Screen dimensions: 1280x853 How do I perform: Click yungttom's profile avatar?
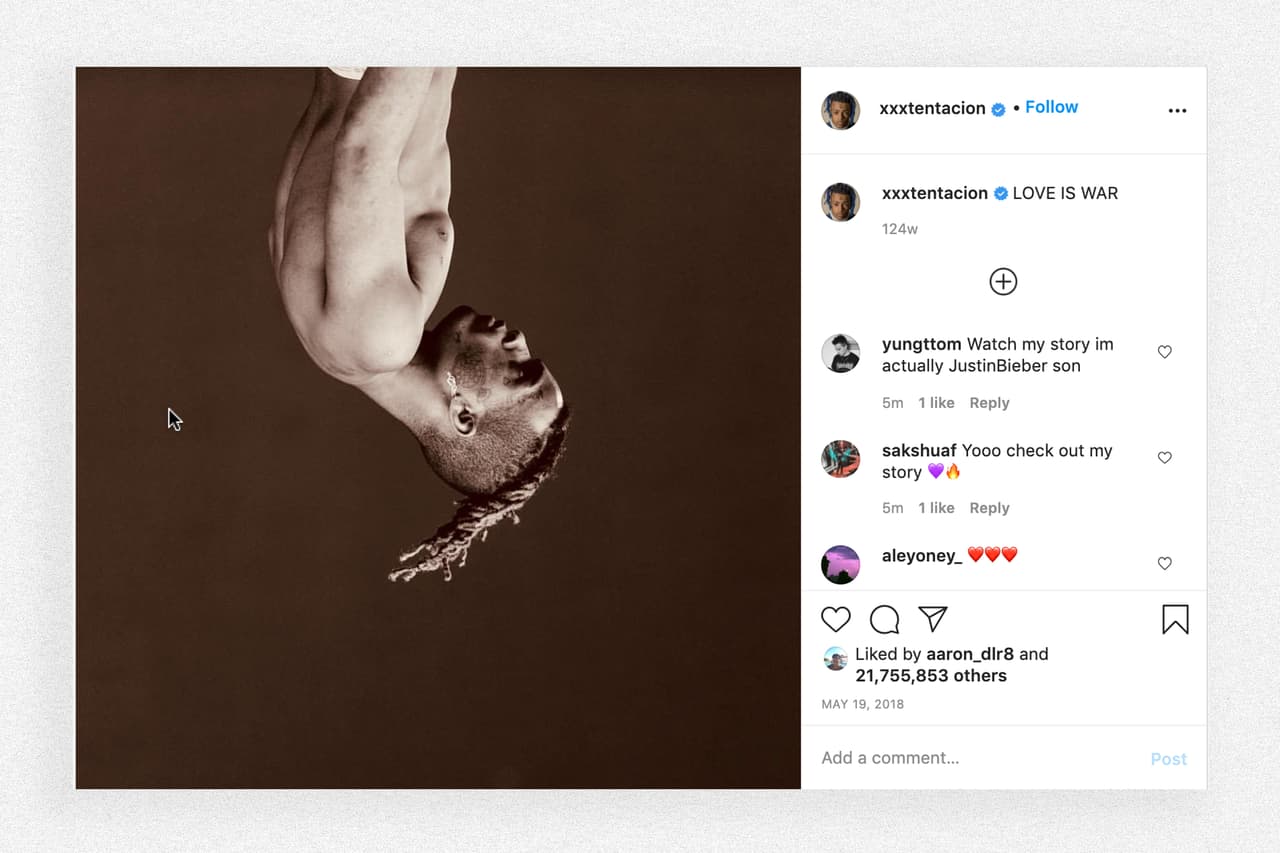840,353
